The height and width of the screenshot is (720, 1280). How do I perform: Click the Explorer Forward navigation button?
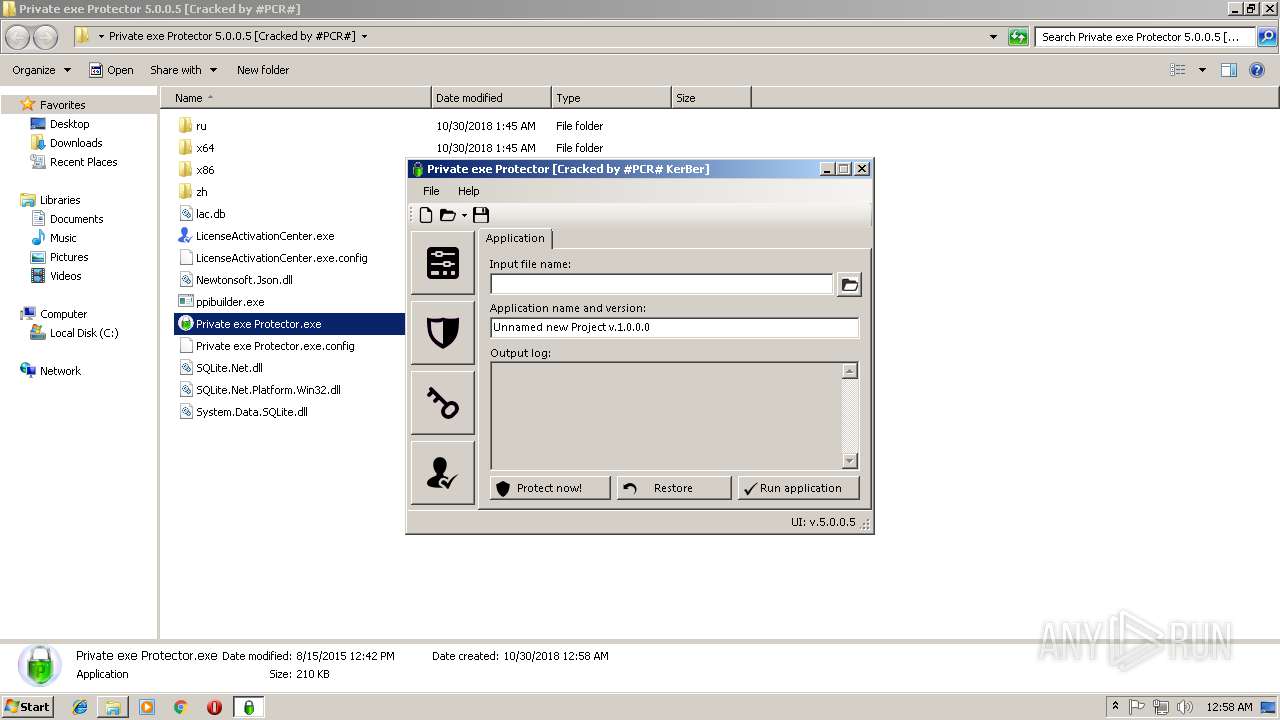point(45,37)
